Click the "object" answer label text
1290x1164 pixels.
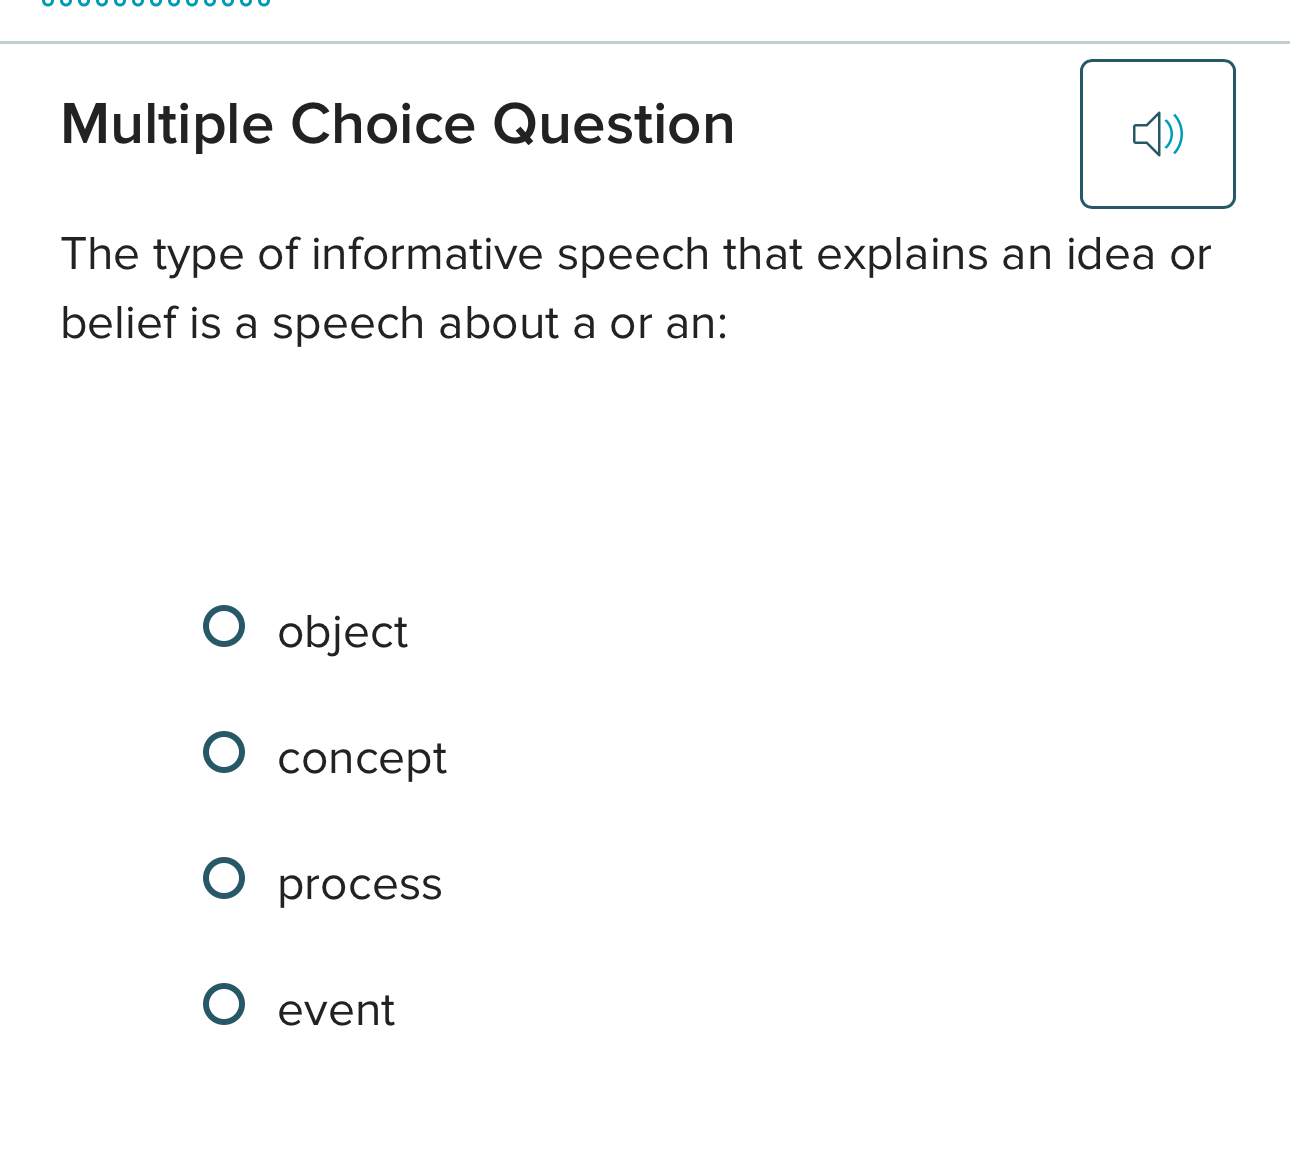pos(342,633)
